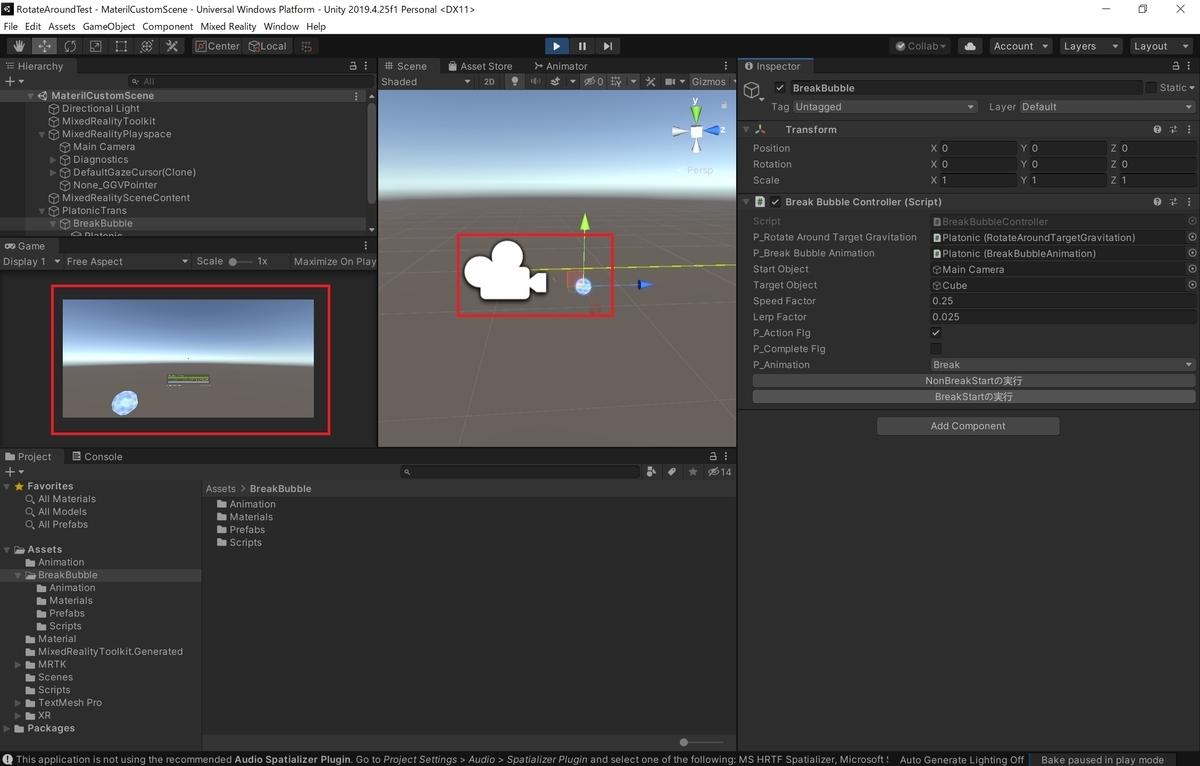Open the custom editor tools
The height and width of the screenshot is (766, 1200).
point(172,46)
